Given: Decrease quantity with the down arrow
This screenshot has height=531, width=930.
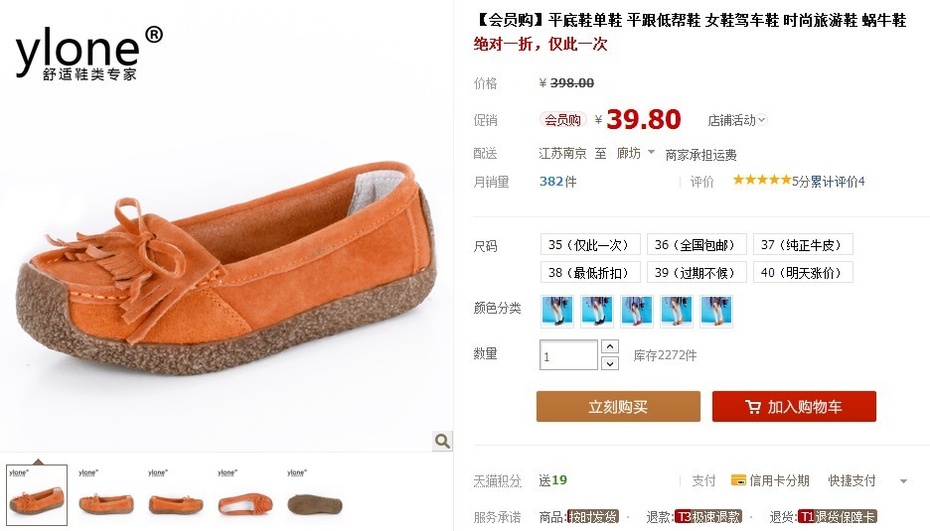Looking at the screenshot, I should pos(610,363).
